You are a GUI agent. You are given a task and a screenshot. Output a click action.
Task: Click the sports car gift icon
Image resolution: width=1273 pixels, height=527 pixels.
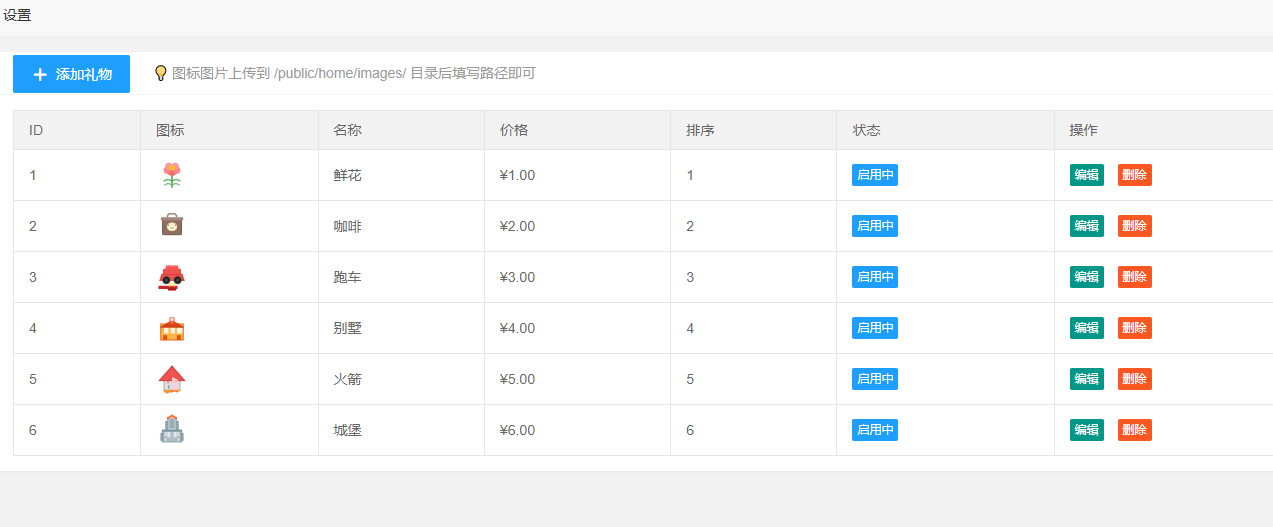pos(172,277)
